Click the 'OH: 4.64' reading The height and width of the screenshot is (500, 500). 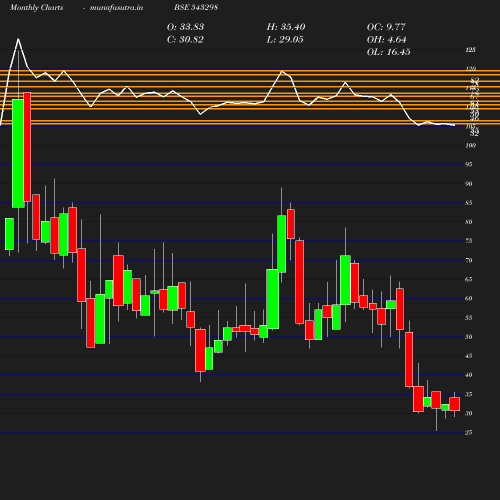click(x=387, y=40)
